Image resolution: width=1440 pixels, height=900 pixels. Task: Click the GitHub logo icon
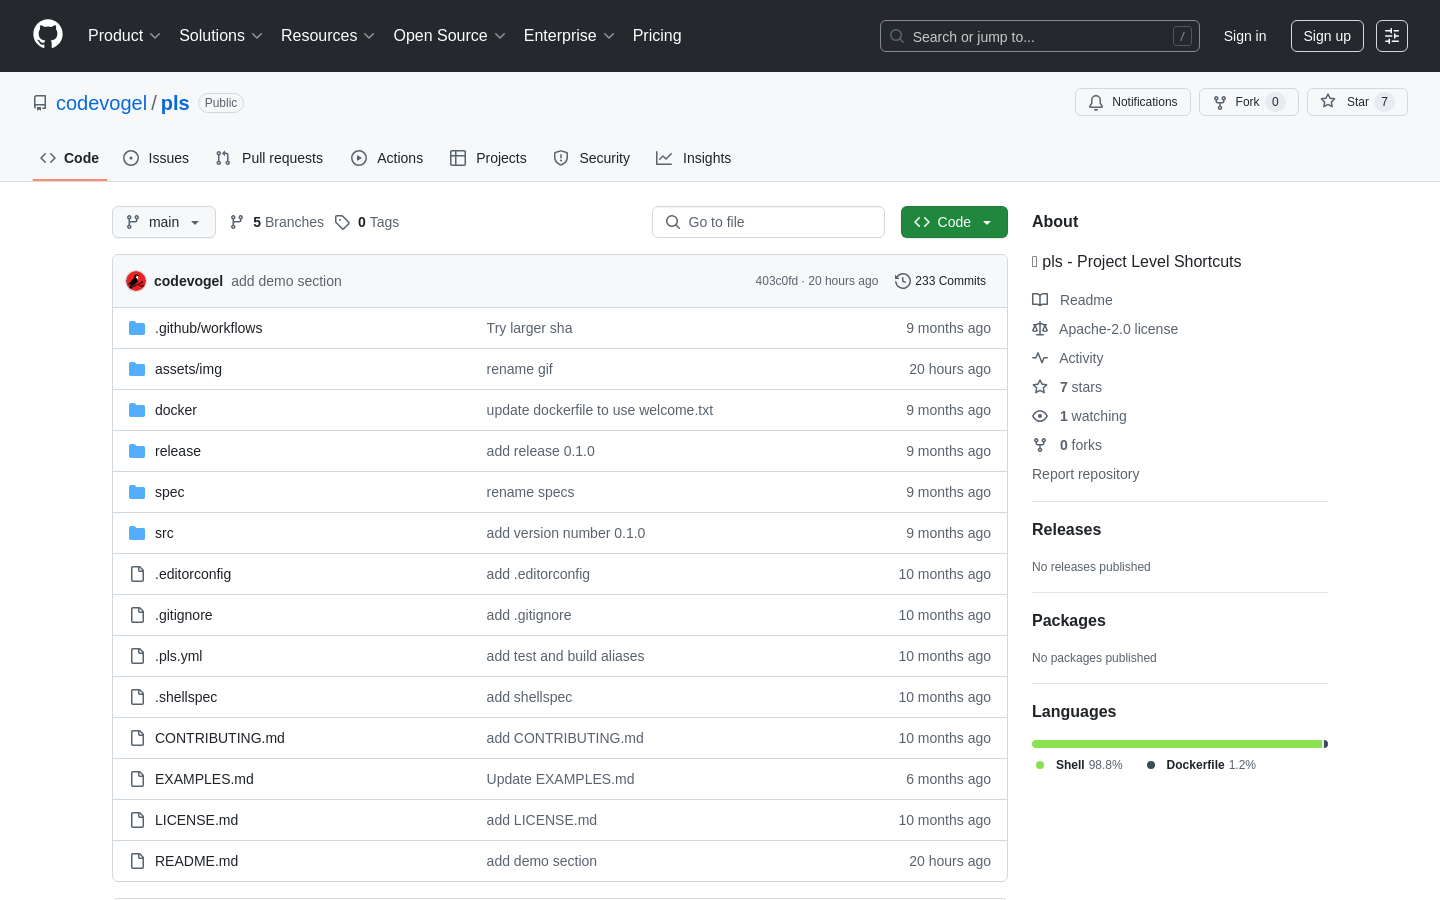point(48,35)
